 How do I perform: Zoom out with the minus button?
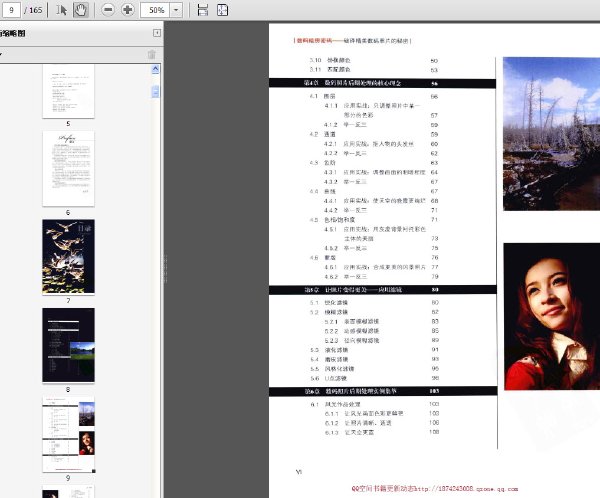coord(108,10)
